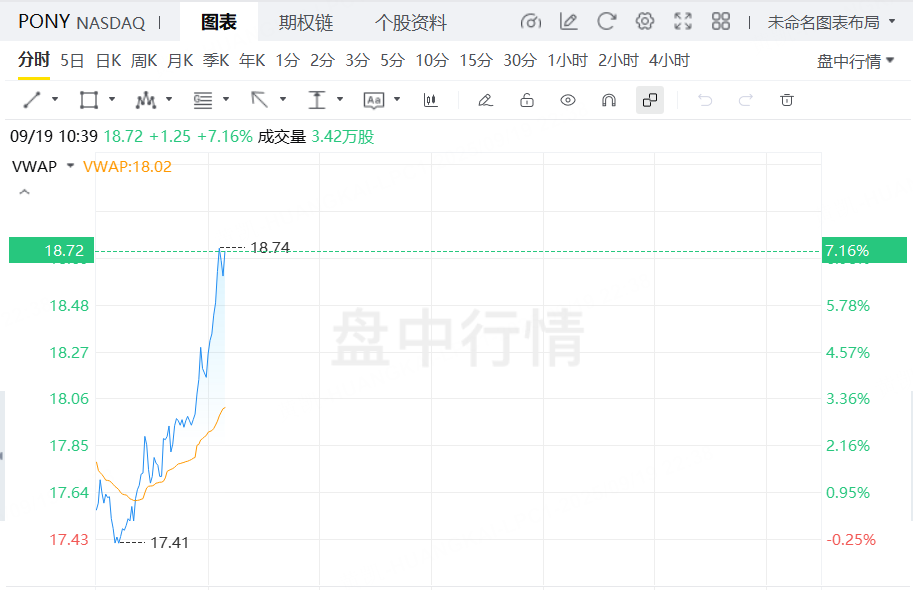
Task: Delete all drawings with trash icon
Action: point(787,100)
